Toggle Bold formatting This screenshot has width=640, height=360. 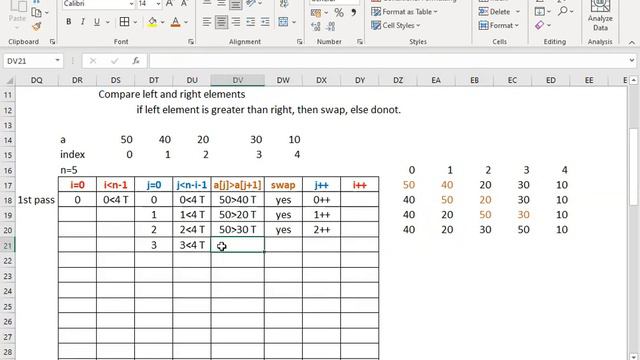69,22
